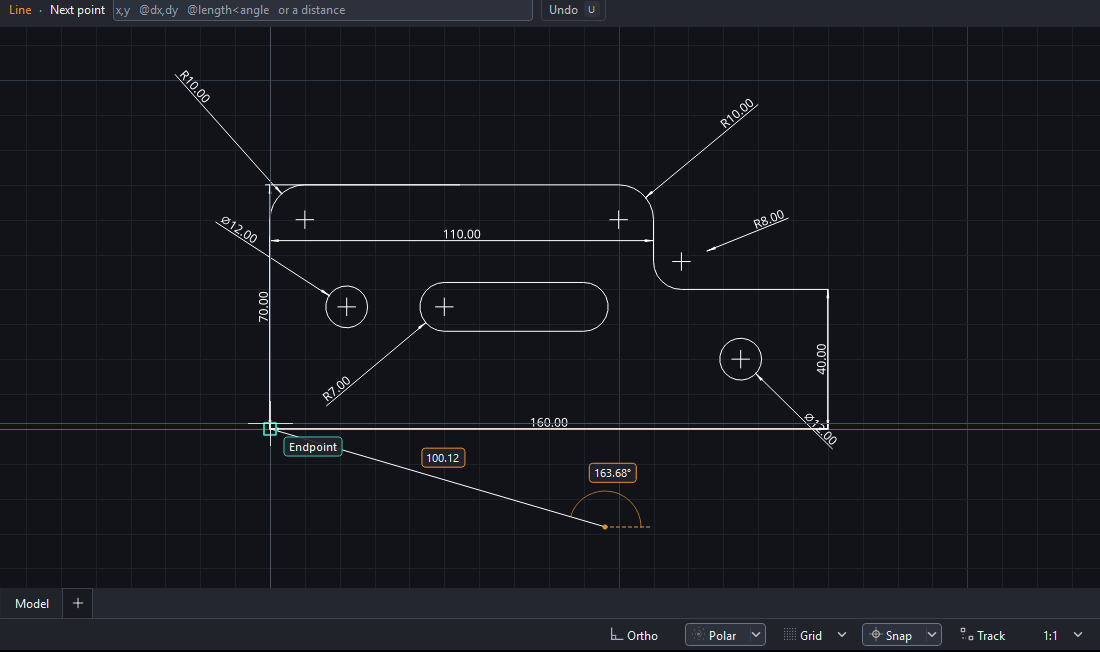Click the 1:1 scale label
The height and width of the screenshot is (652, 1100).
point(1050,636)
